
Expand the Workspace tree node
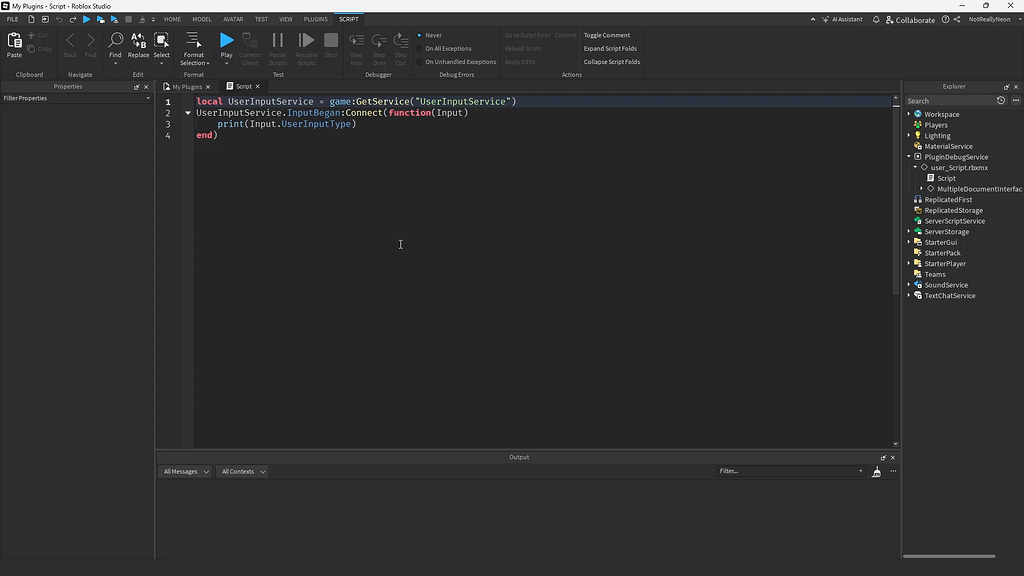tap(909, 114)
